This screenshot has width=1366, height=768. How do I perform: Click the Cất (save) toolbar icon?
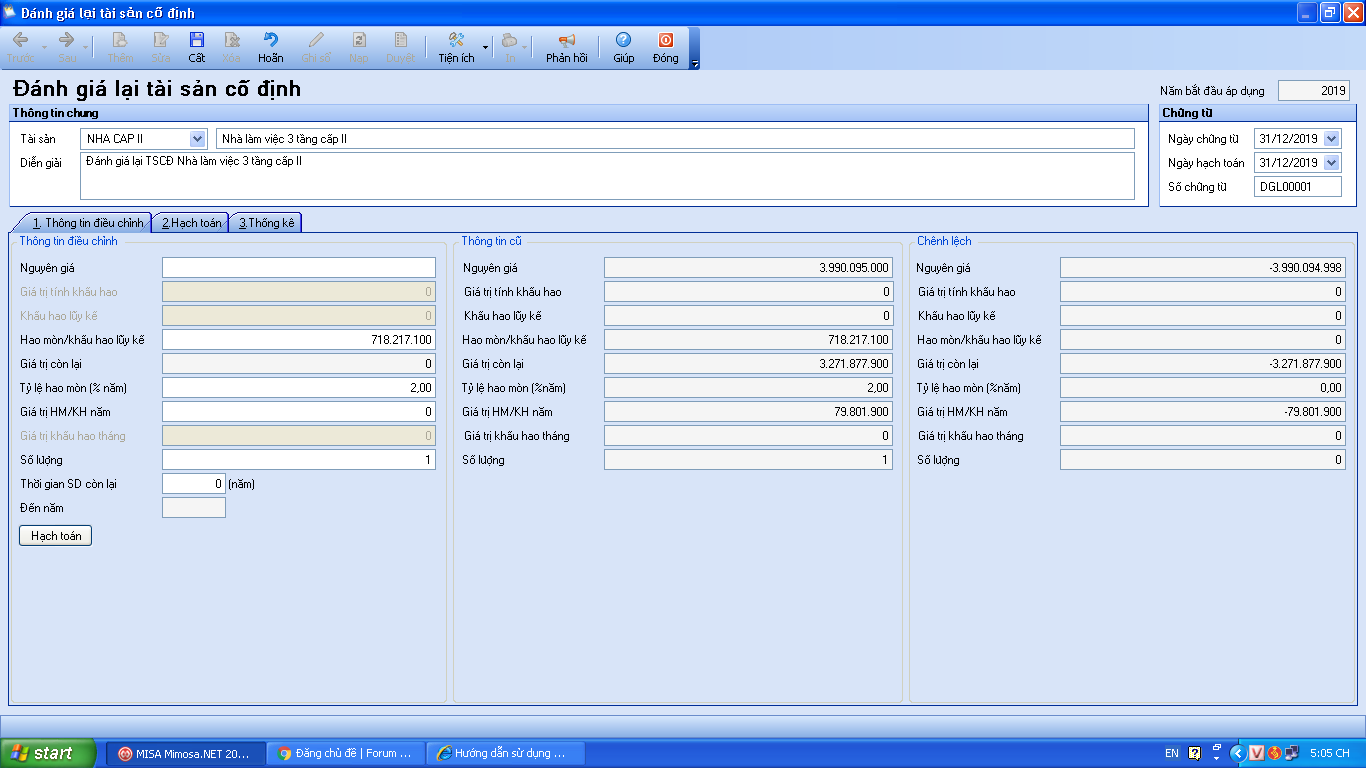pos(197,47)
